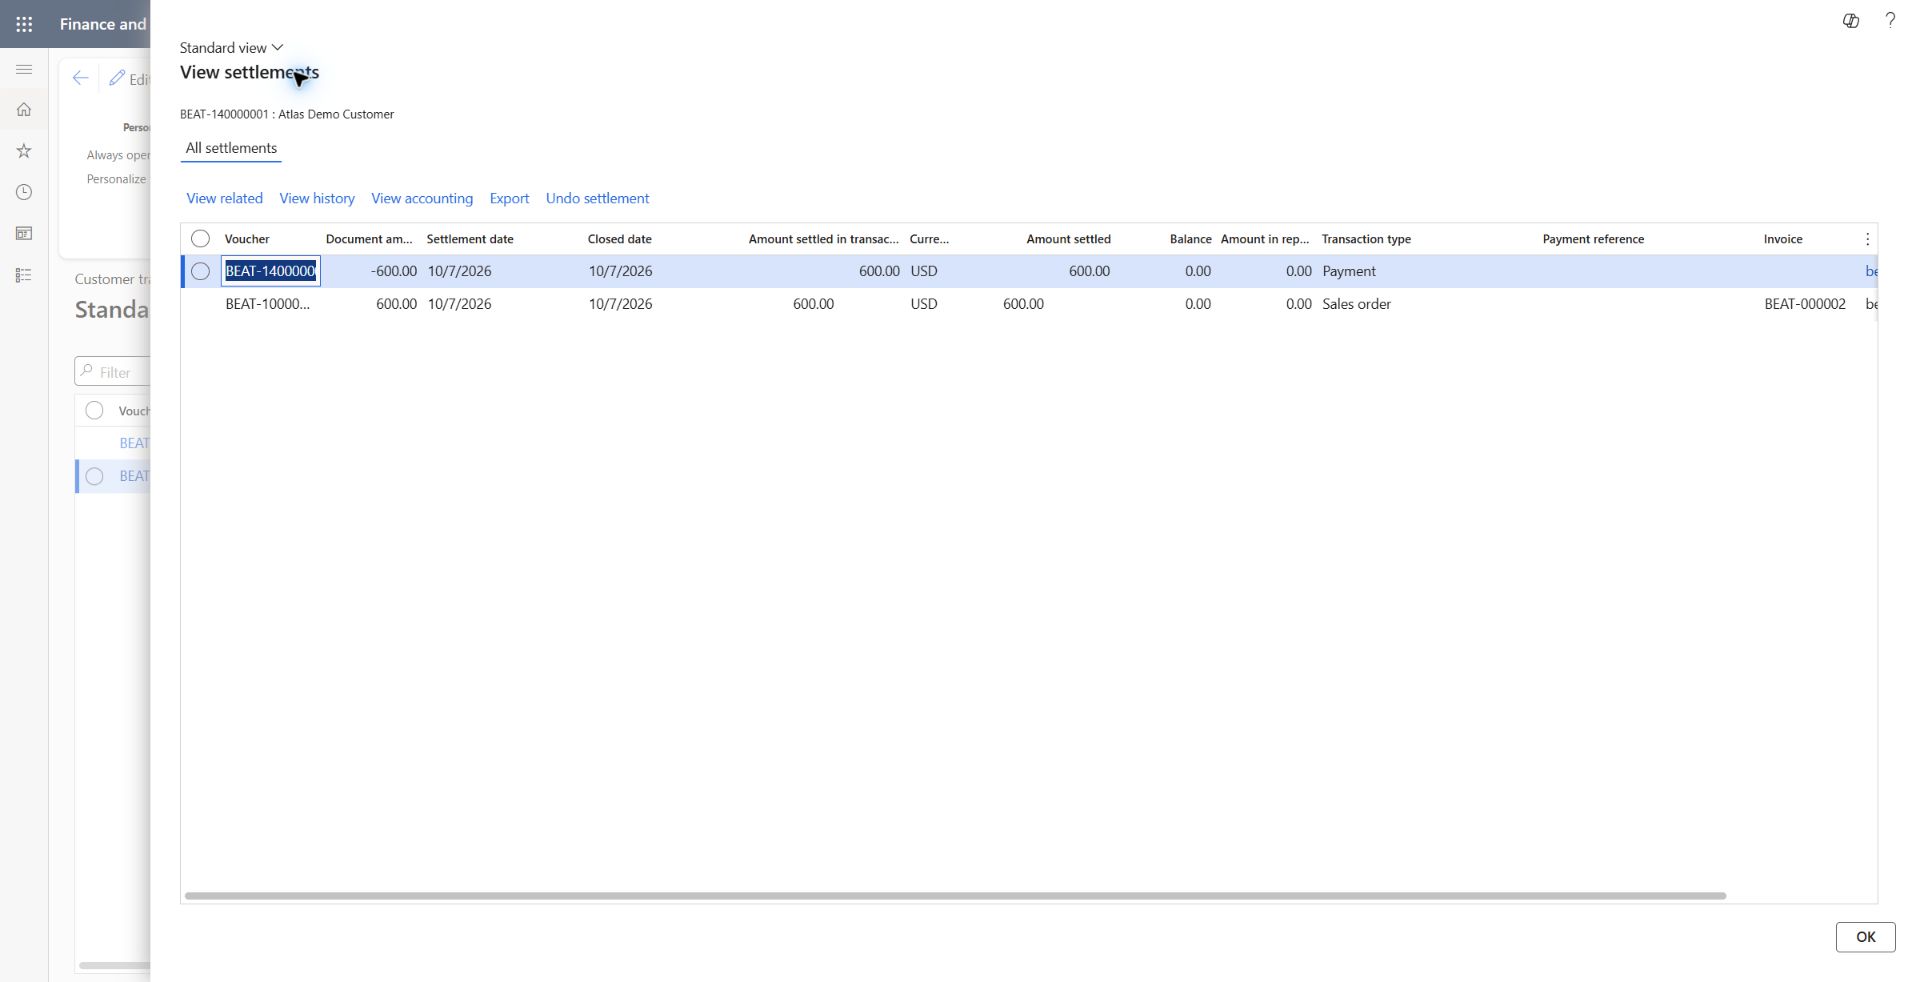Screen dimensions: 1916x982
Task: Sort by Invoice column header
Action: pyautogui.click(x=1783, y=239)
